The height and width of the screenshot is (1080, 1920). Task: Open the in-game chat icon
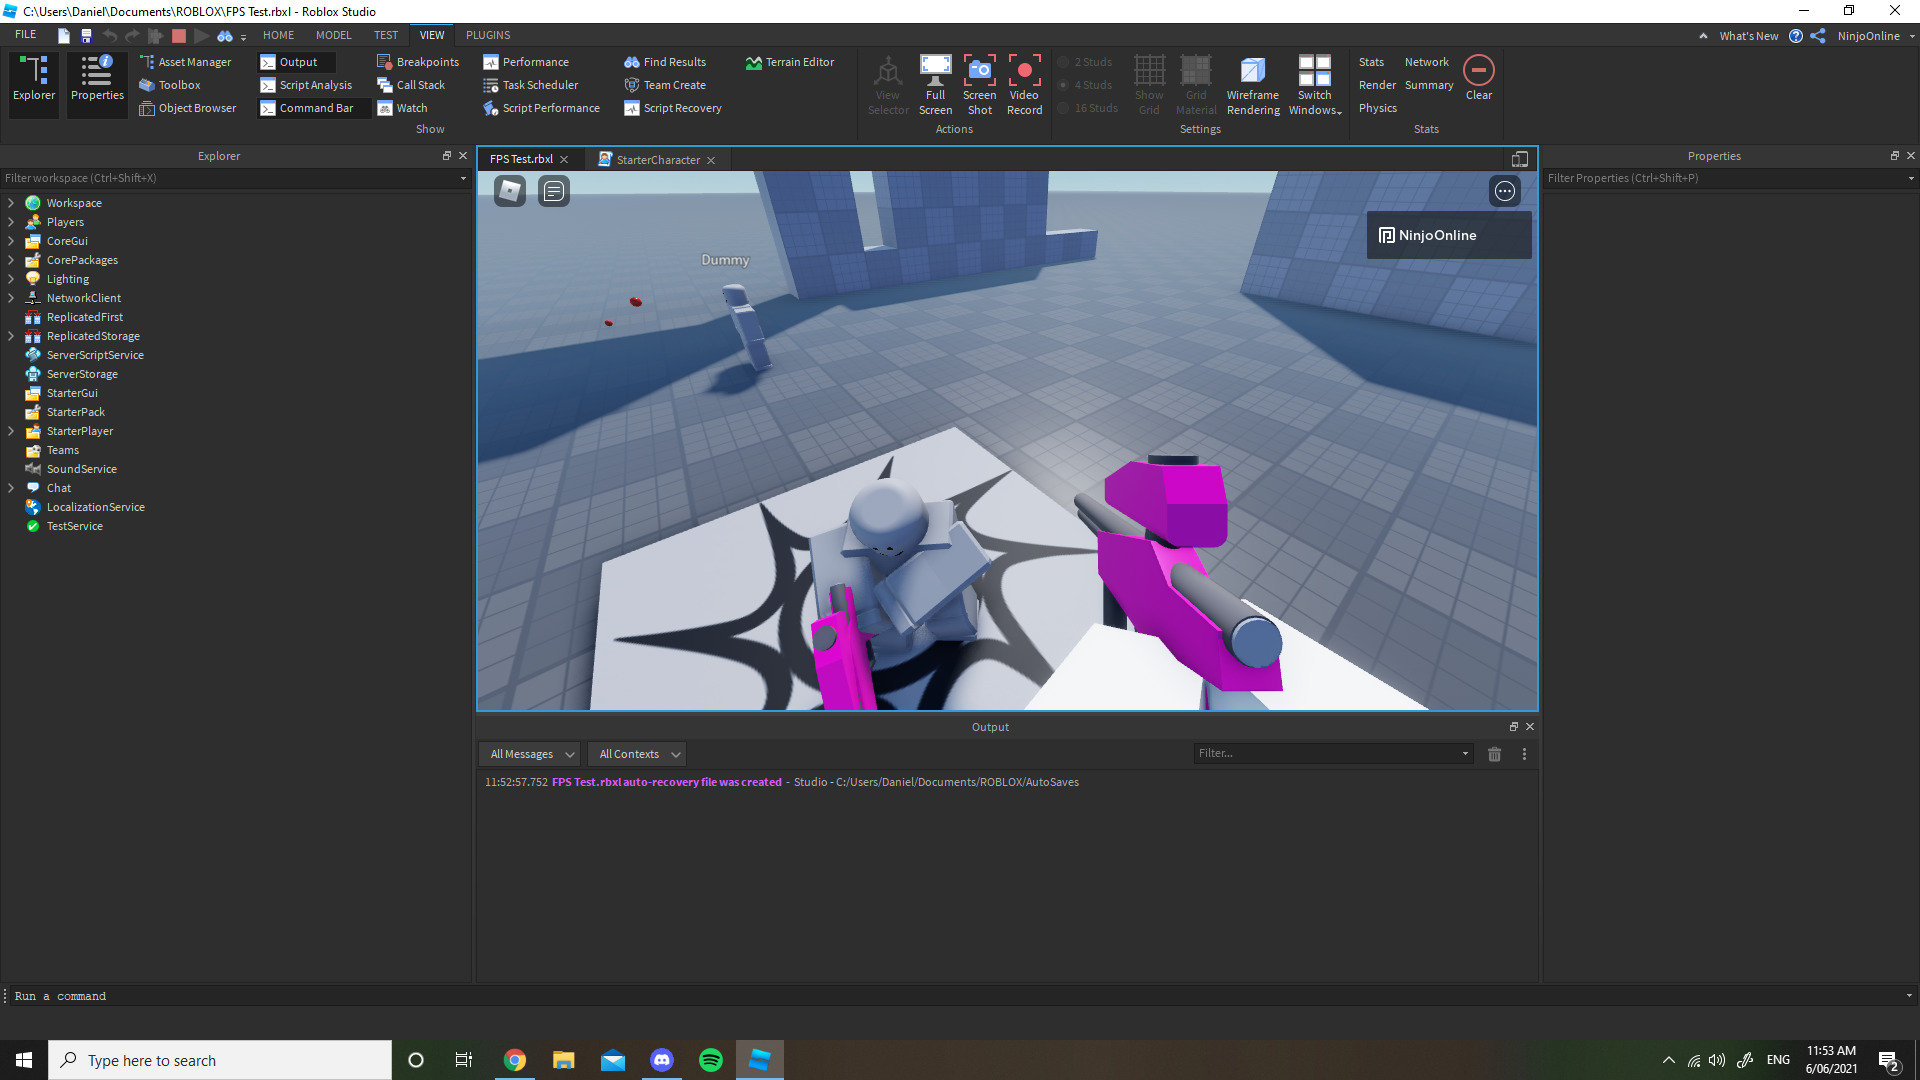(x=554, y=191)
